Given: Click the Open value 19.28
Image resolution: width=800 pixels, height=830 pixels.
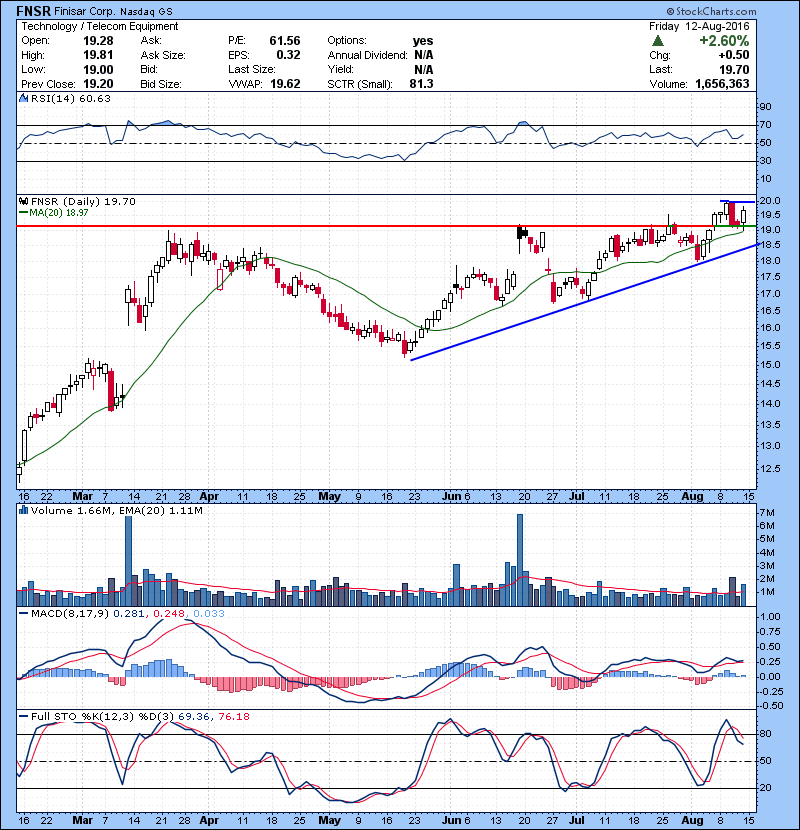Looking at the screenshot, I should [x=98, y=41].
